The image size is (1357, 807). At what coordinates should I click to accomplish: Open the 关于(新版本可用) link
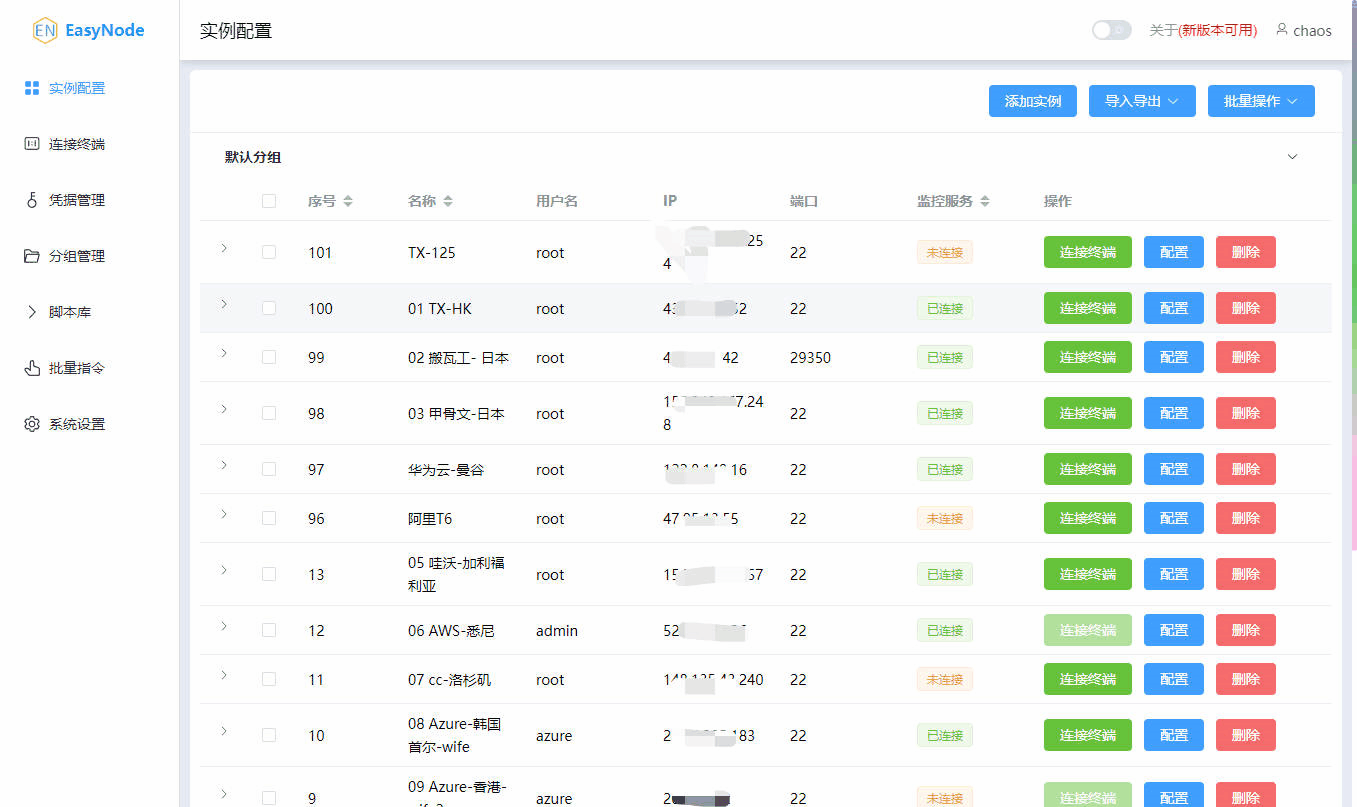(1202, 29)
